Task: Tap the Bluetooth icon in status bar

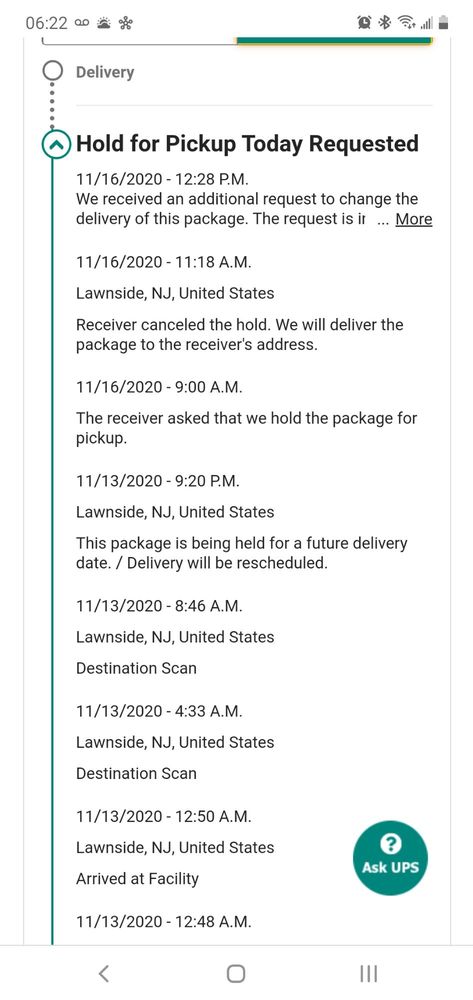Action: tap(384, 23)
